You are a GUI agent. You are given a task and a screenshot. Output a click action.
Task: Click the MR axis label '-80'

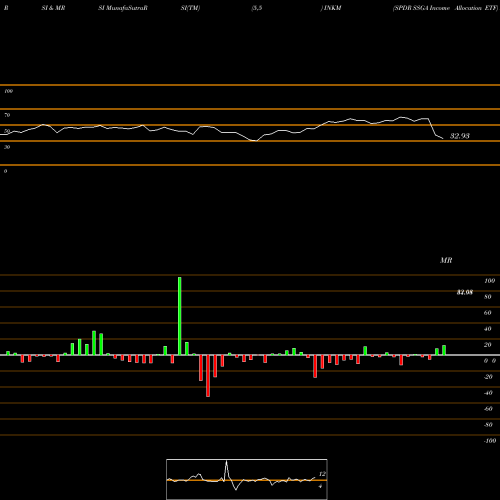click(488, 425)
